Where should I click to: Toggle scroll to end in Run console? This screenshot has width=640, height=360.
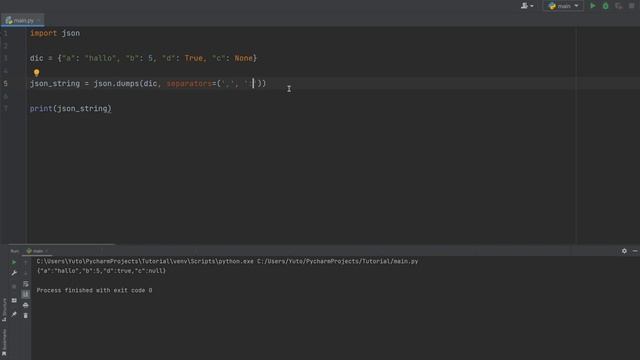click(x=26, y=294)
